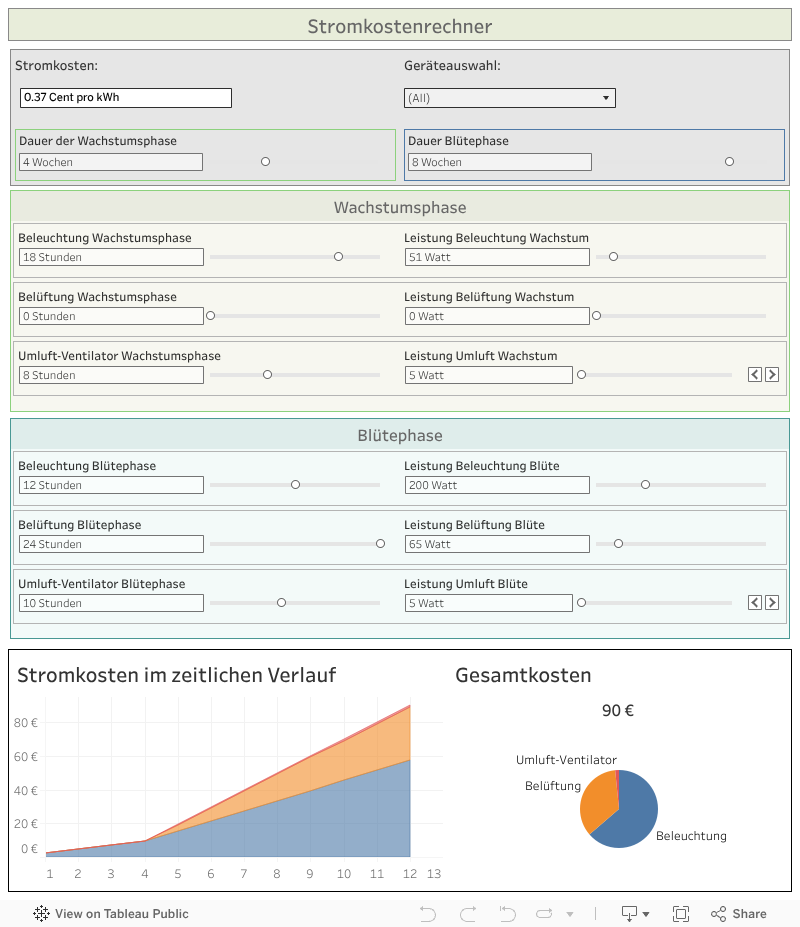Increase Leistung Umluft Wachstum with right arrow
This screenshot has width=800, height=927.
[x=771, y=375]
